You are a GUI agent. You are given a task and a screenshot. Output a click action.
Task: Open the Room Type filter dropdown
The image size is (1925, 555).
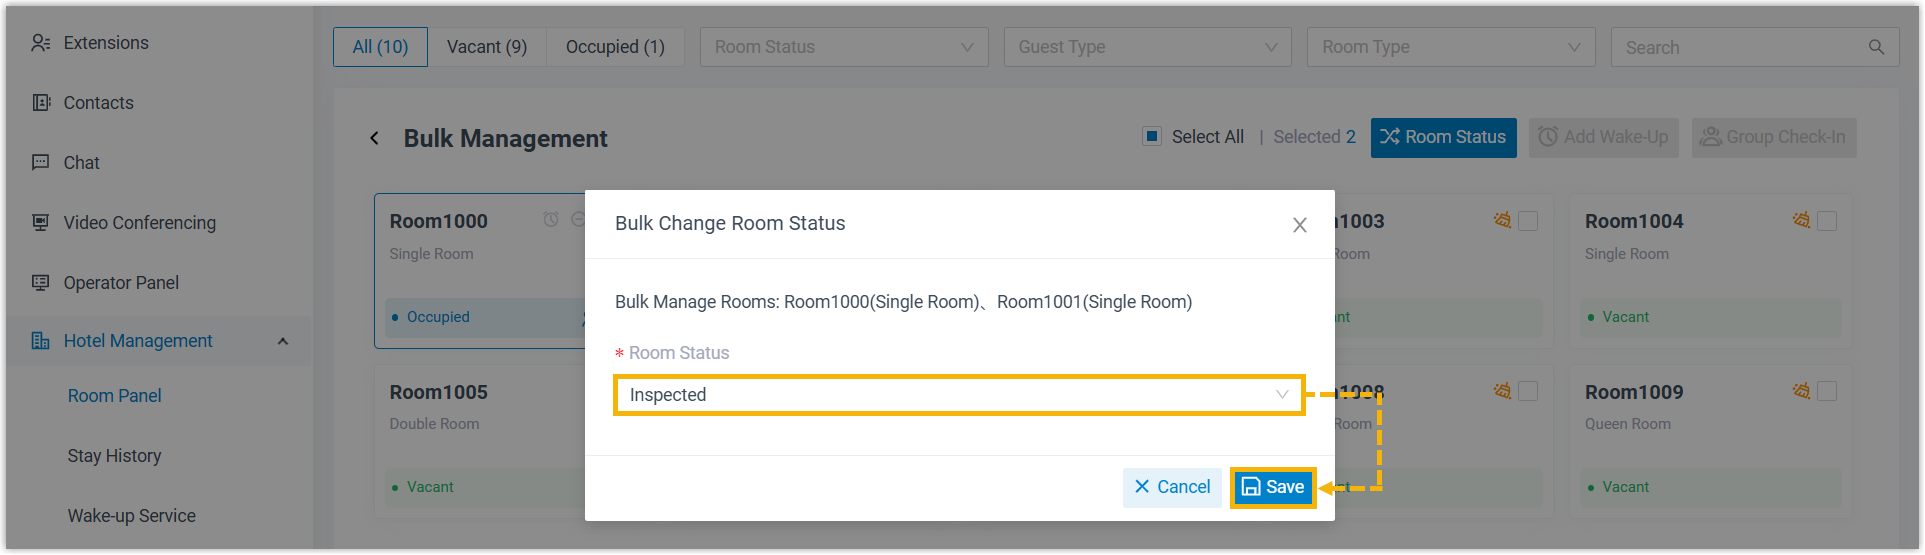[x=1450, y=47]
